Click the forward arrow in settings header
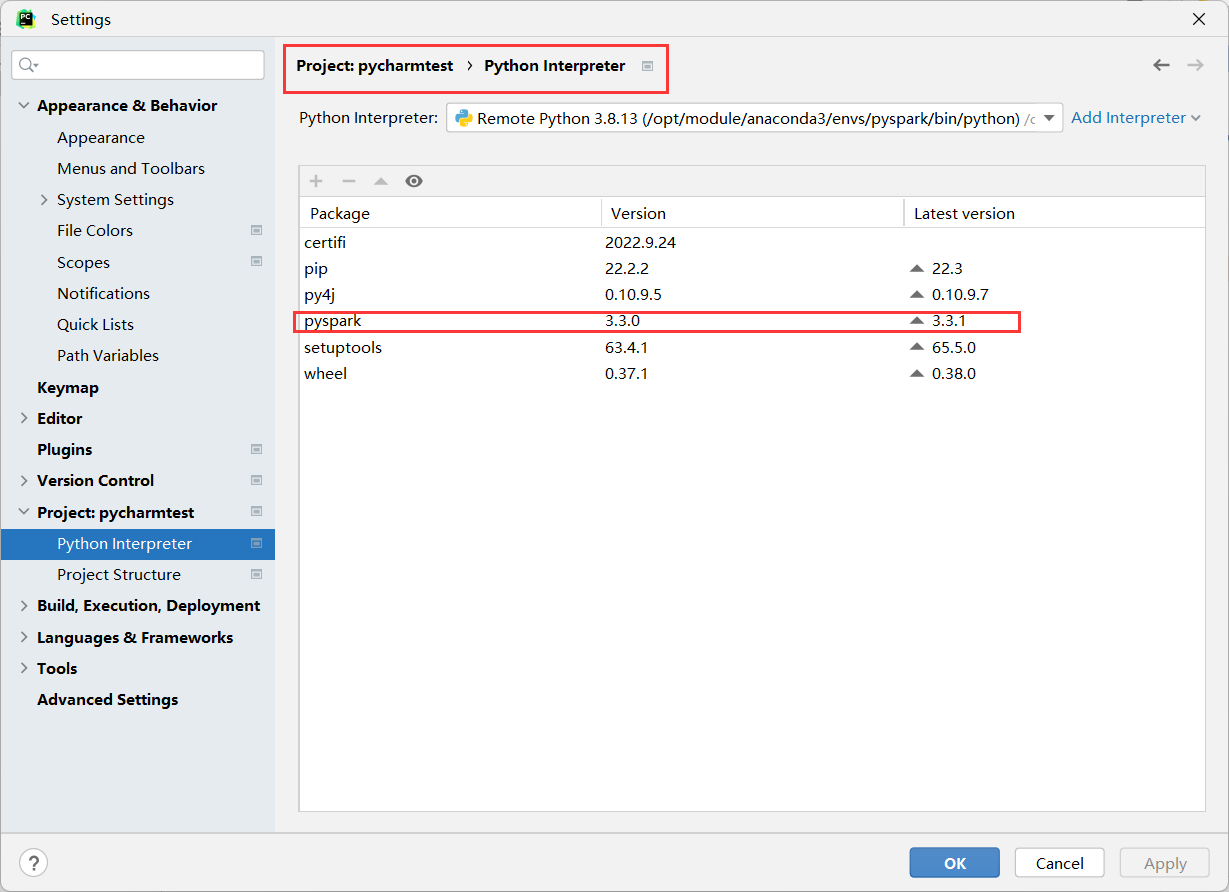 (x=1195, y=65)
